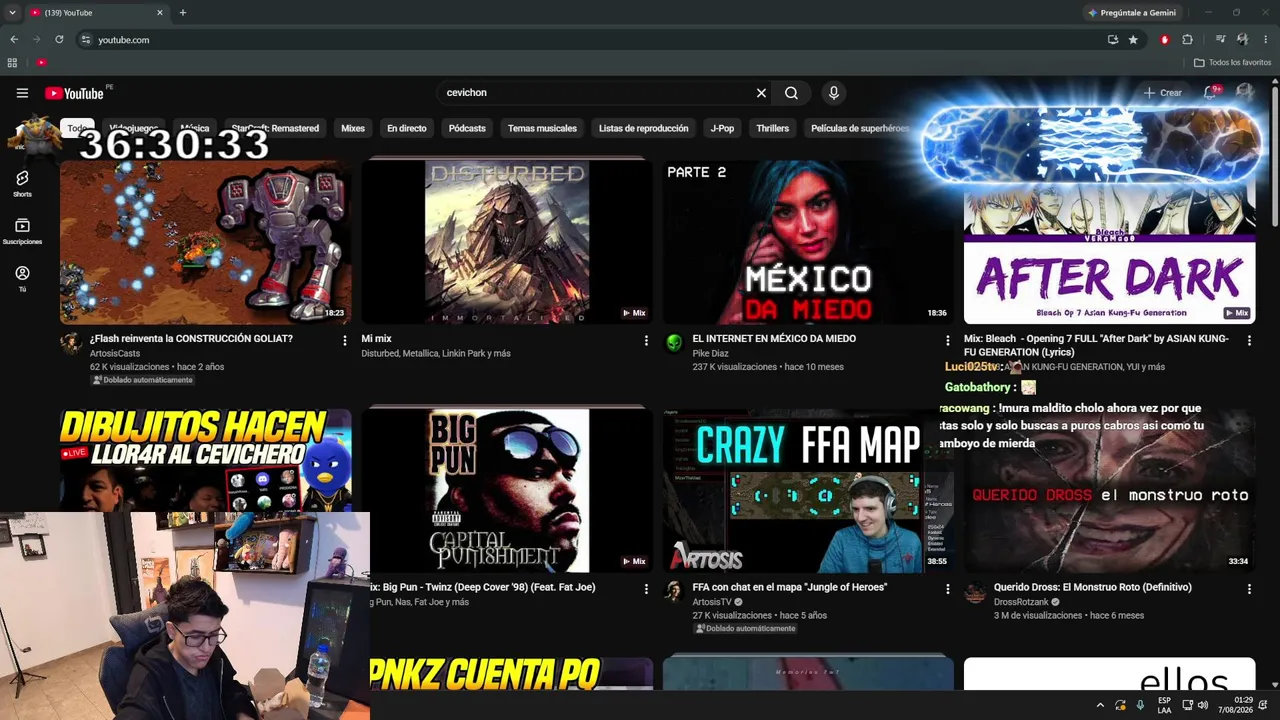The height and width of the screenshot is (720, 1280).
Task: Open the taskbar volume control
Action: 1202,705
